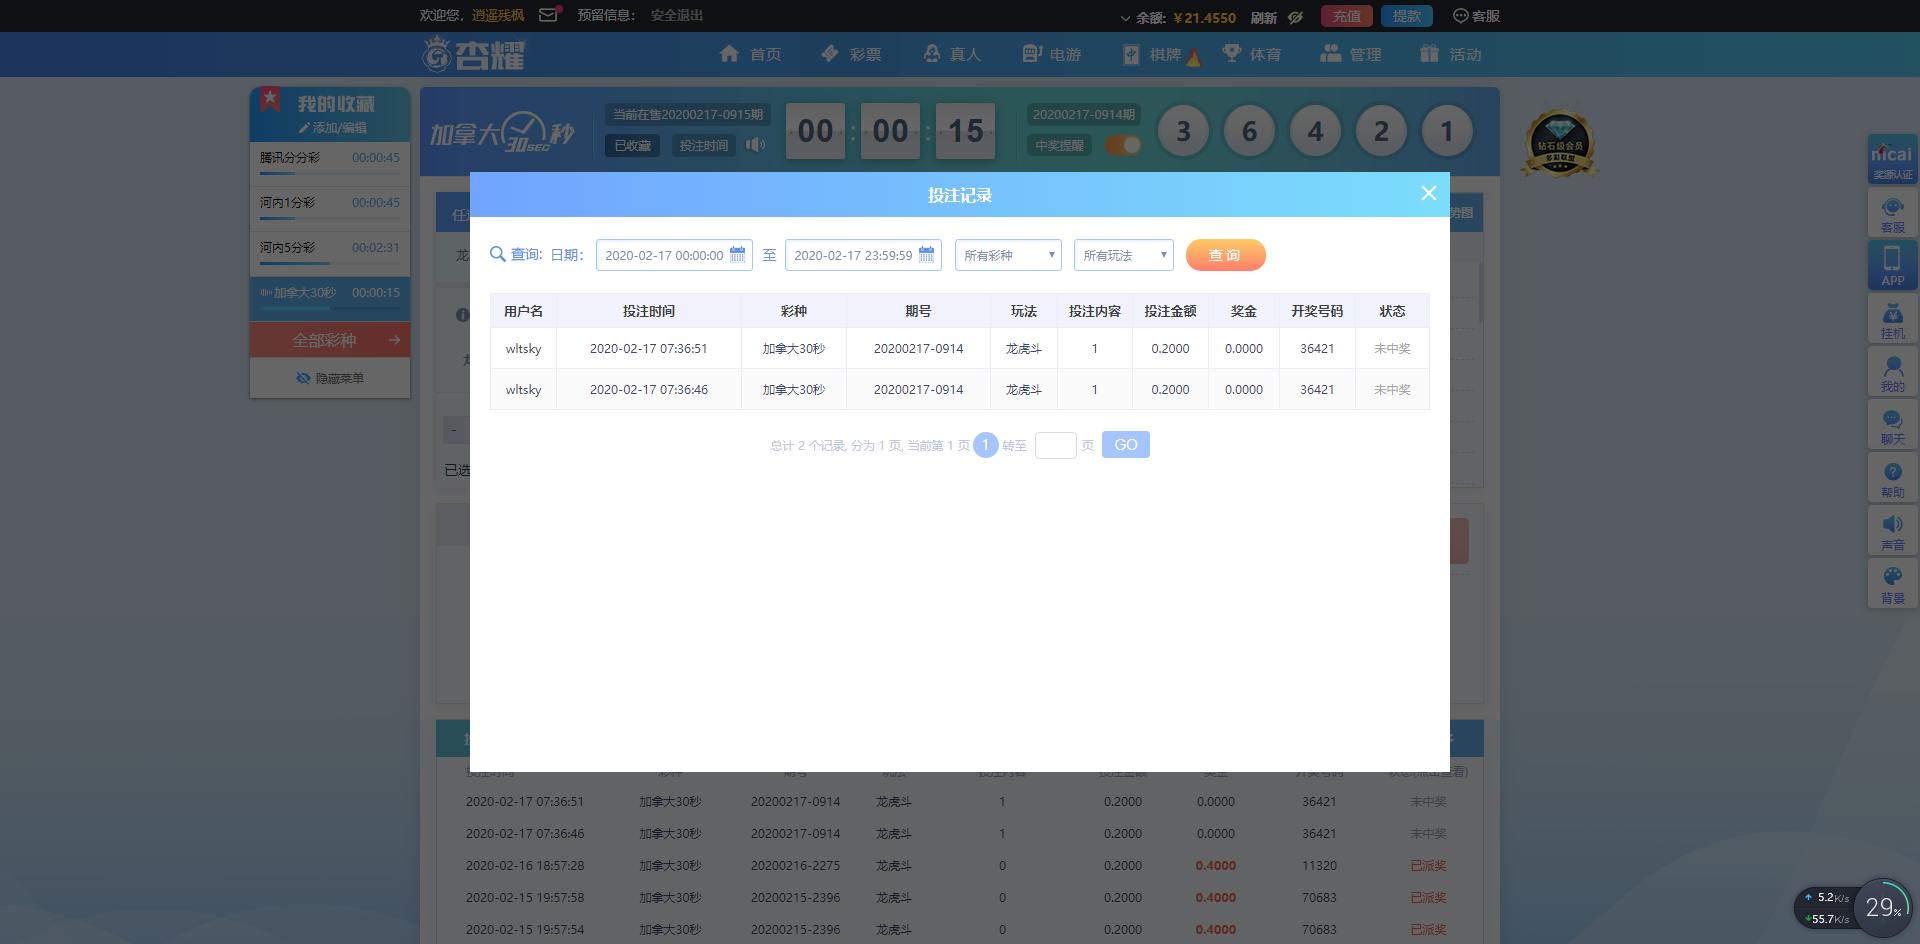This screenshot has height=944, width=1920.
Task: Click the 杏耀 site logo
Action: (x=474, y=54)
